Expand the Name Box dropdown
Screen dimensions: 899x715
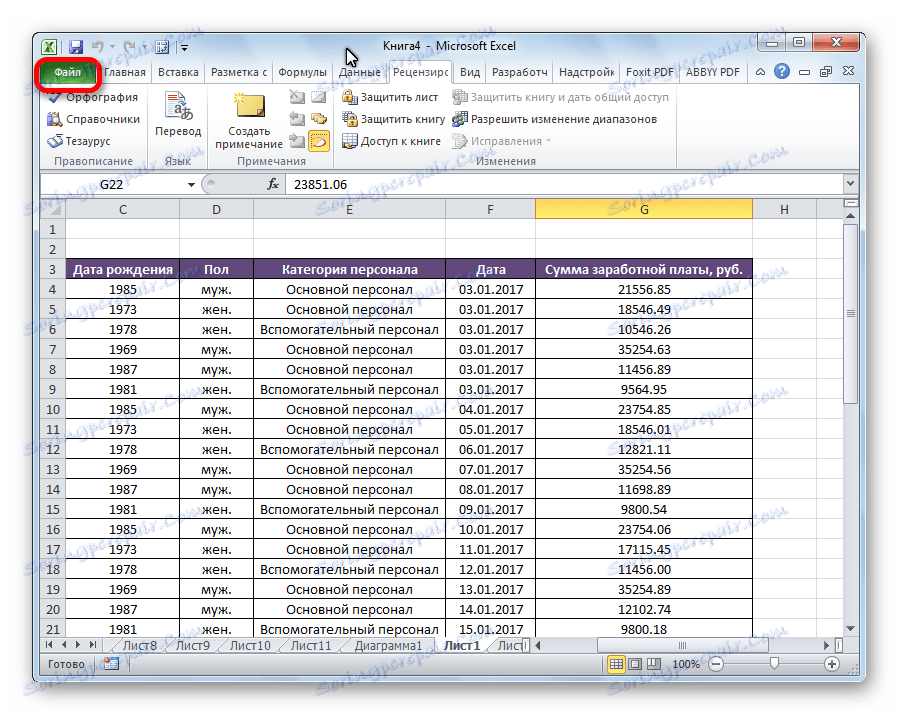click(191, 185)
